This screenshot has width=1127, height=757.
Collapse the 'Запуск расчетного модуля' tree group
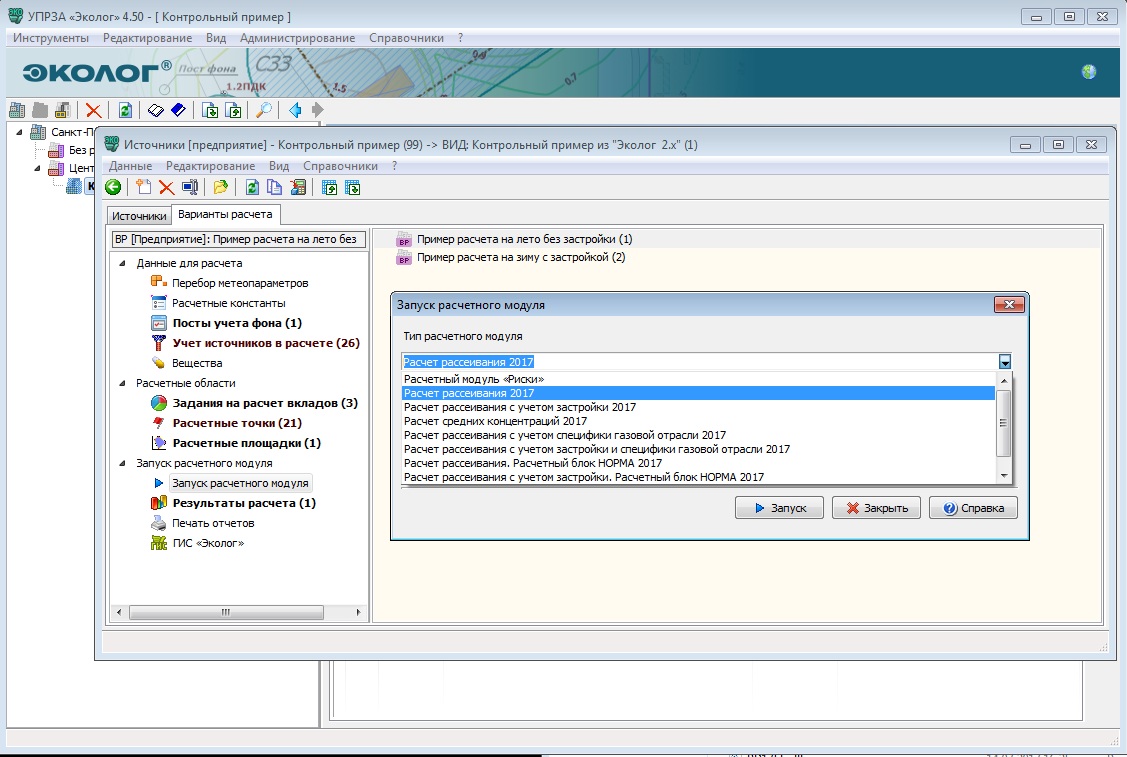tap(123, 464)
